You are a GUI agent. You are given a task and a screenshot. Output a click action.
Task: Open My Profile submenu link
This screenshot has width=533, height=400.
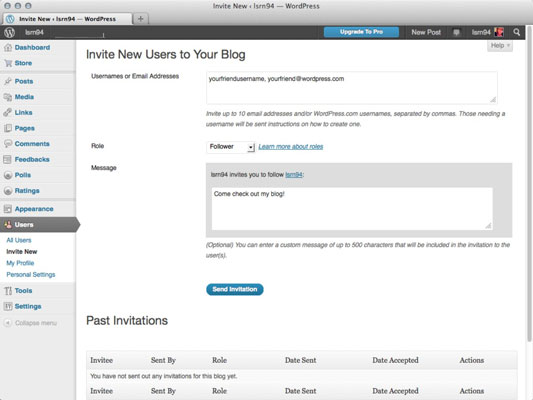pyautogui.click(x=20, y=263)
